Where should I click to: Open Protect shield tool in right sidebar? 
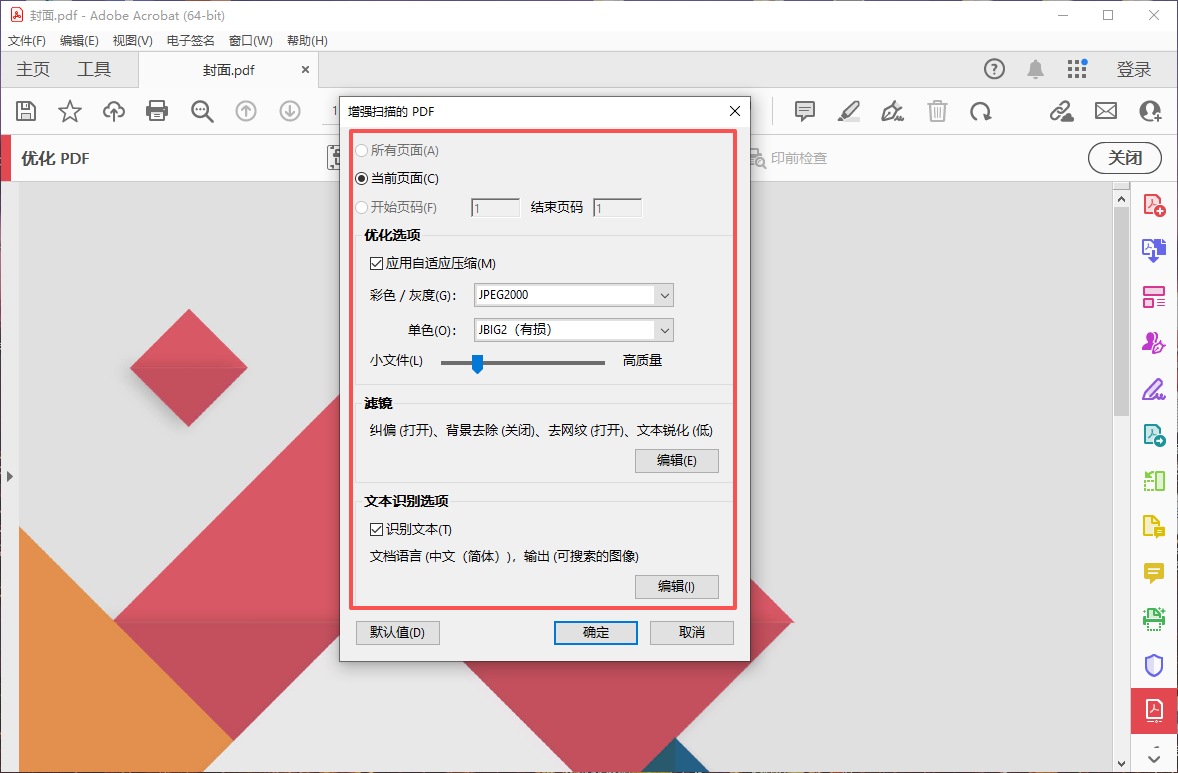tap(1154, 666)
